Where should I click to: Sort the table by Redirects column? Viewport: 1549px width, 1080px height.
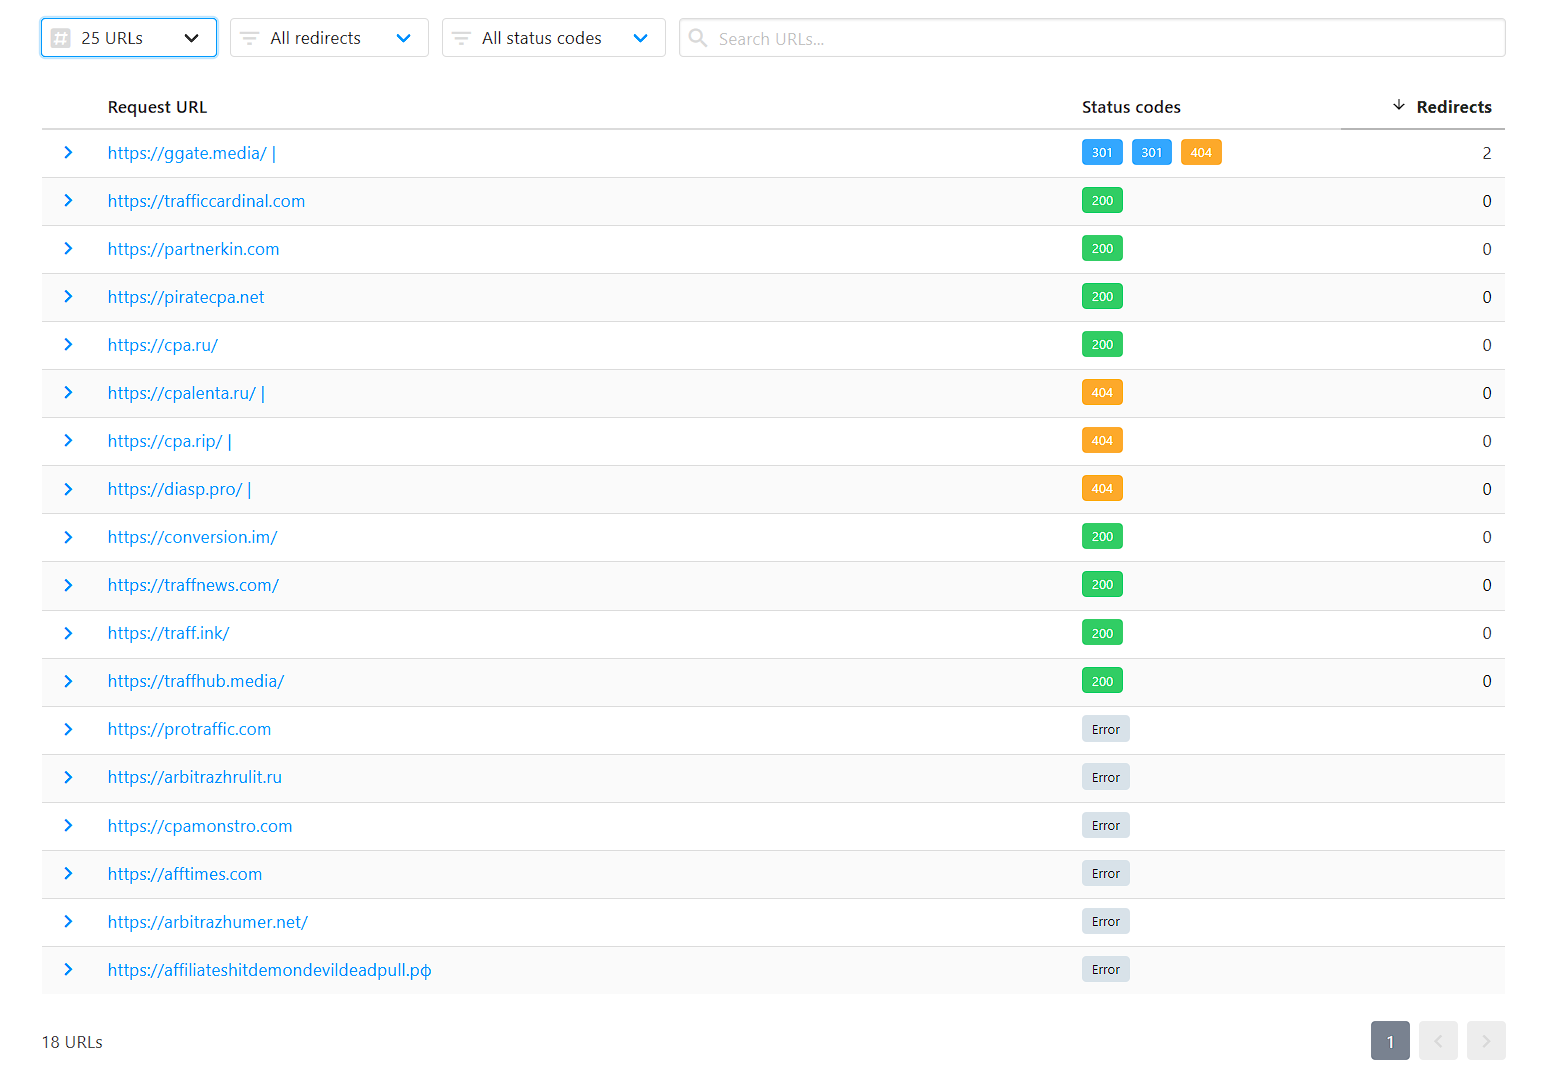(1442, 107)
